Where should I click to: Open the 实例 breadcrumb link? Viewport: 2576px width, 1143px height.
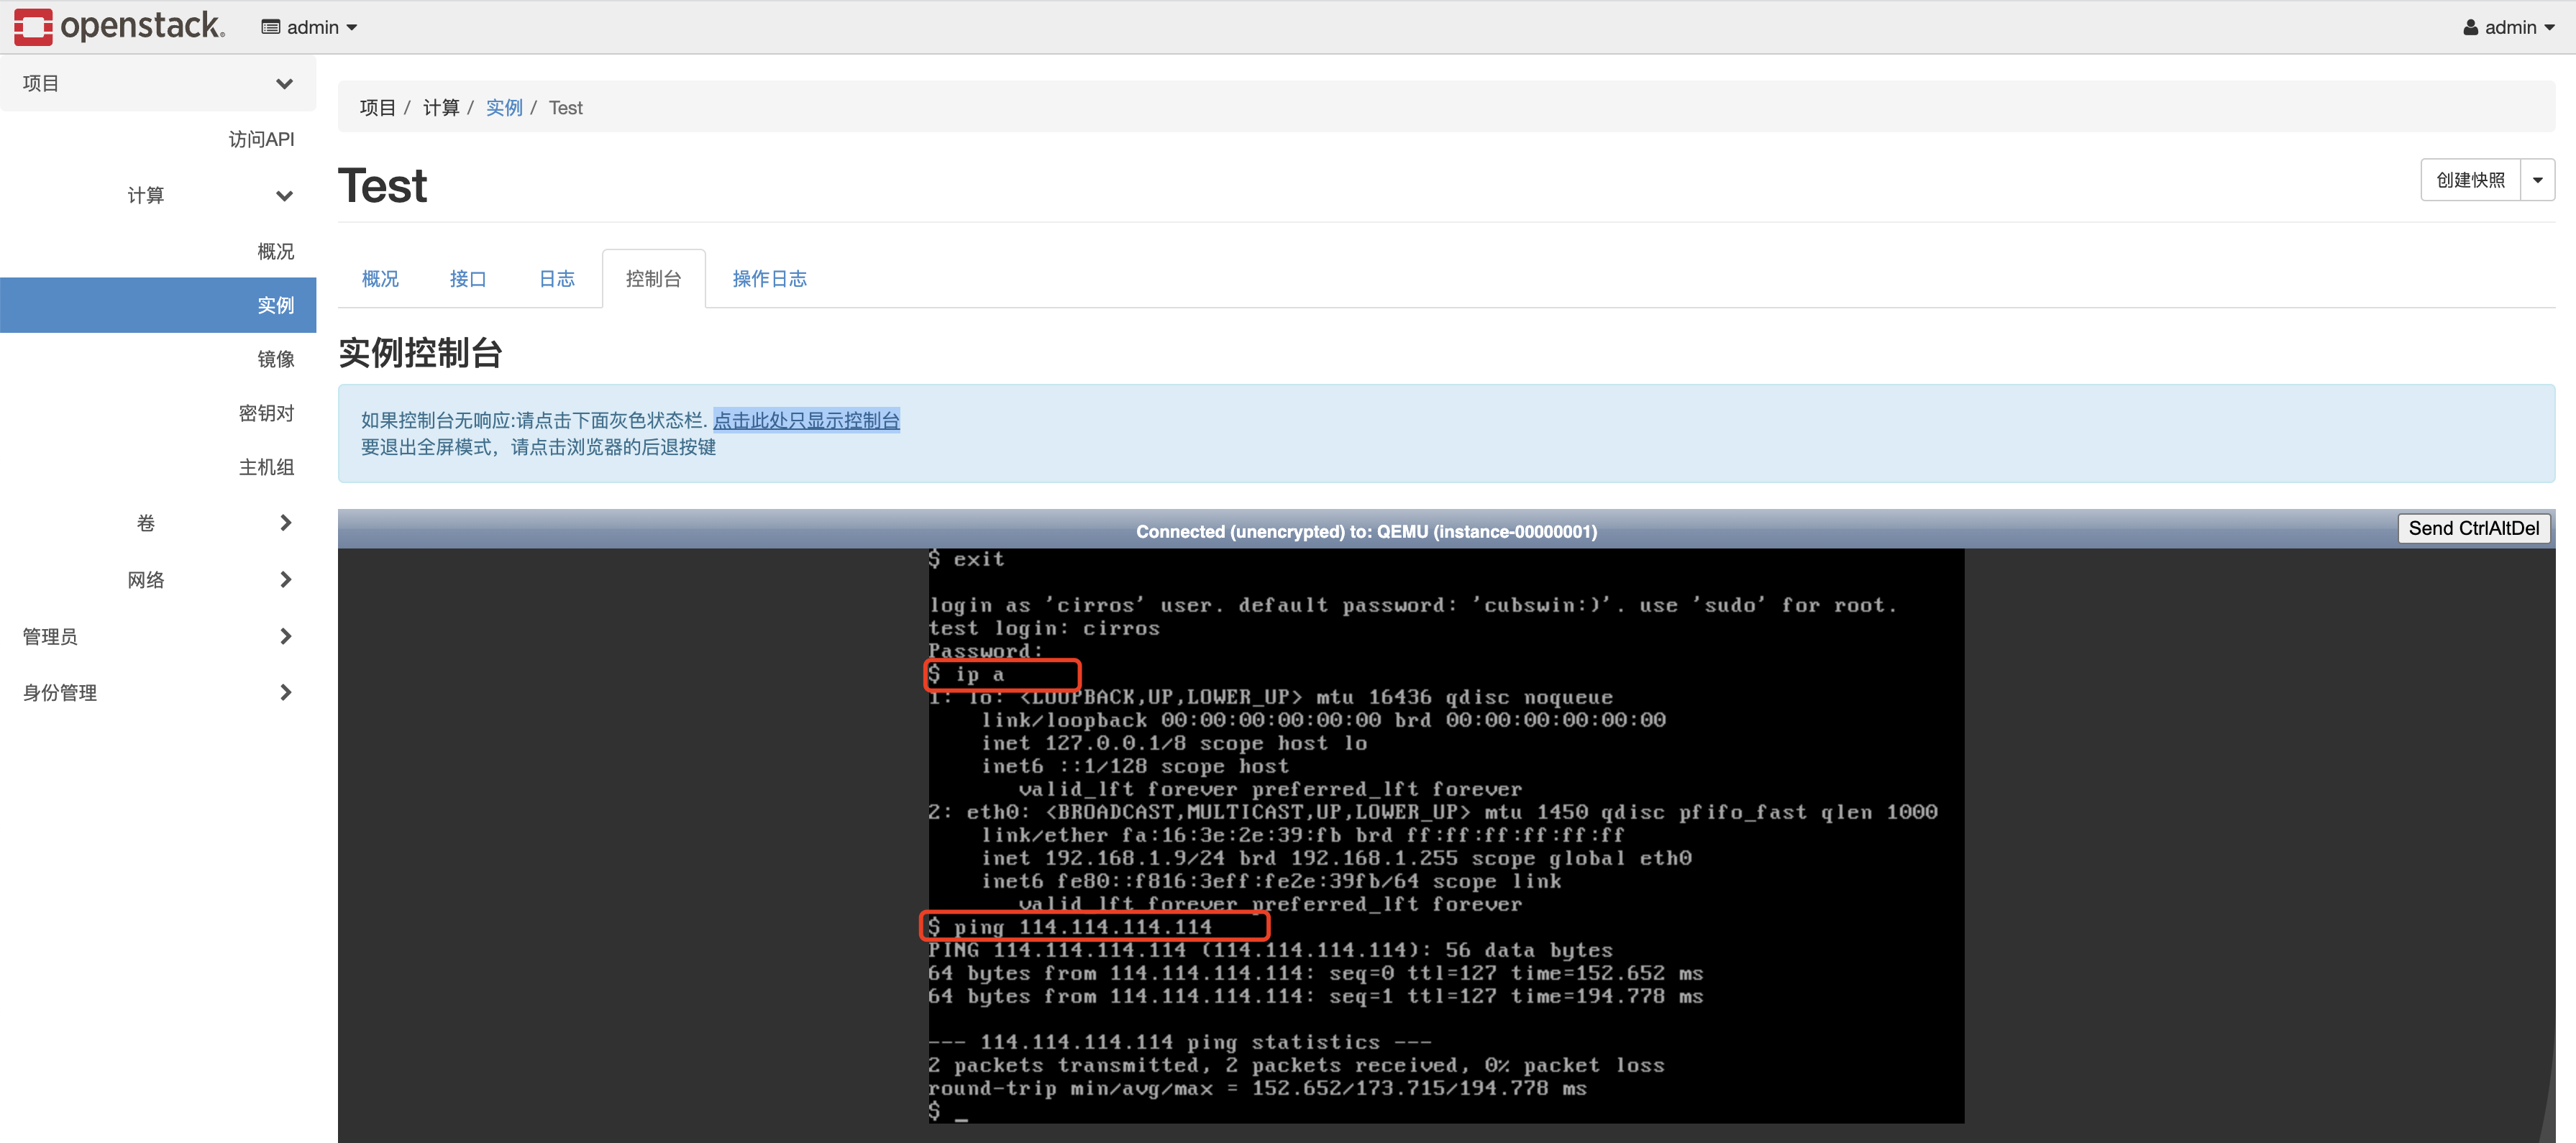[x=504, y=107]
